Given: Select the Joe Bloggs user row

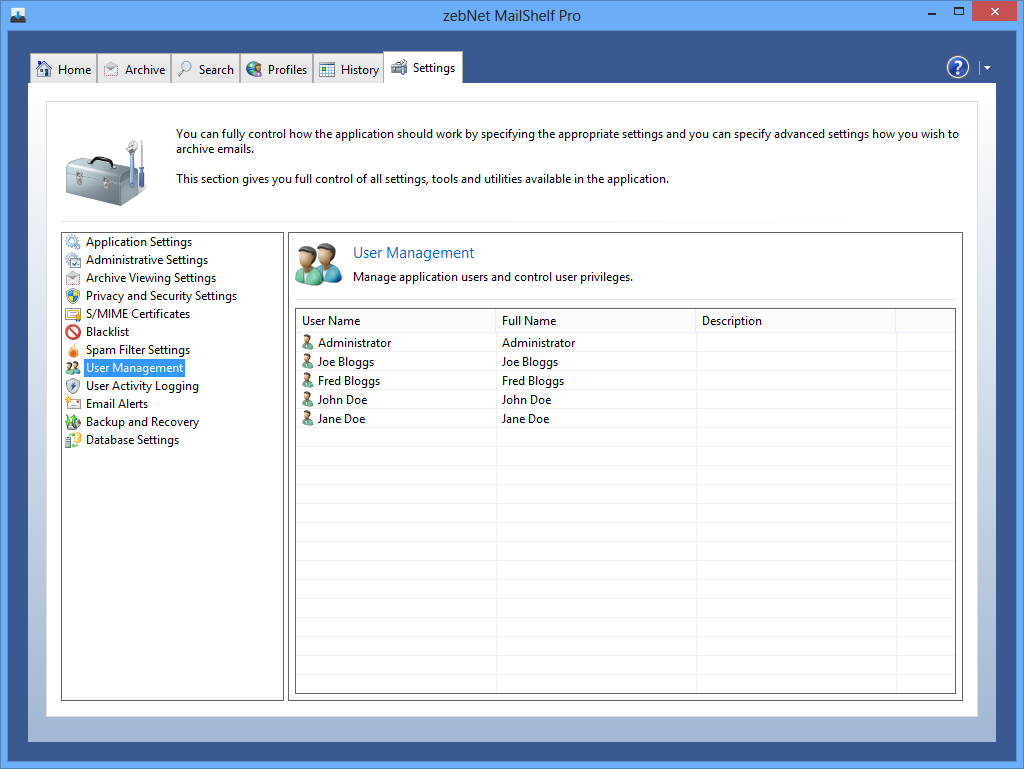Looking at the screenshot, I should [346, 362].
